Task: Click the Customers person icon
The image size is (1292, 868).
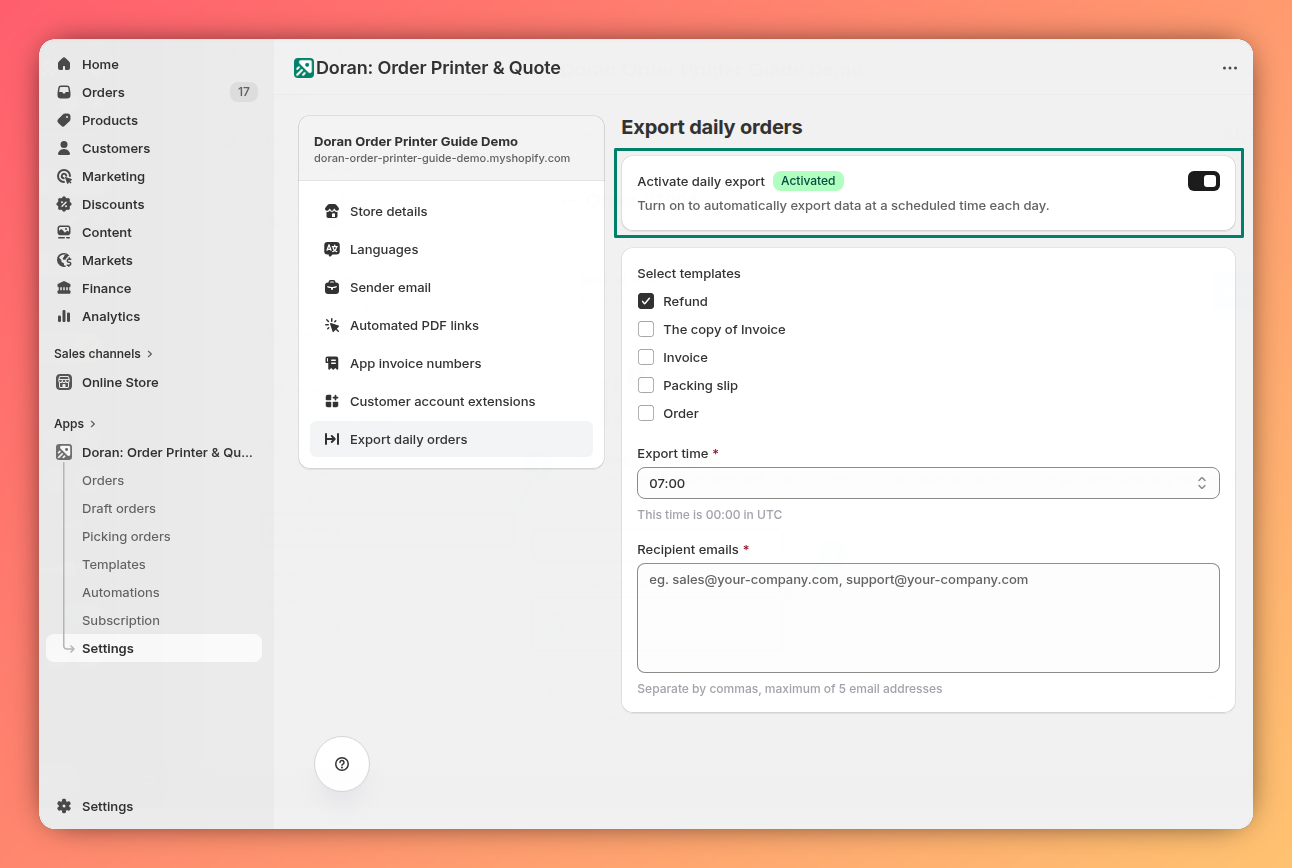Action: pos(64,148)
